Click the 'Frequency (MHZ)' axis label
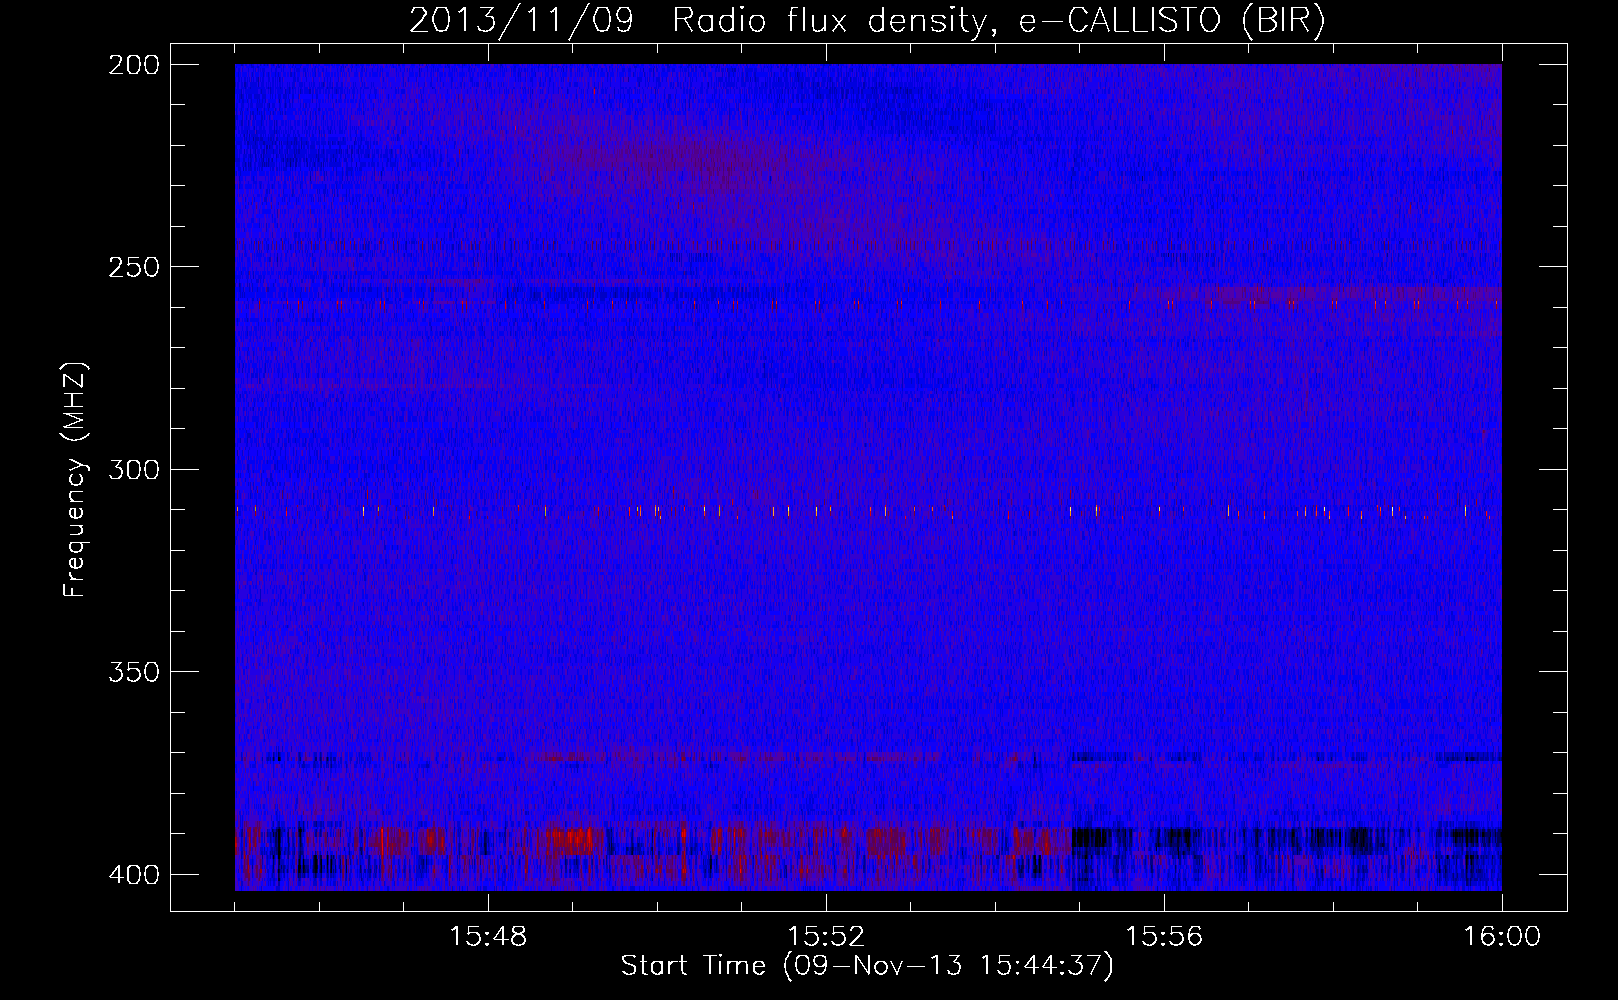This screenshot has width=1618, height=1000. (75, 480)
